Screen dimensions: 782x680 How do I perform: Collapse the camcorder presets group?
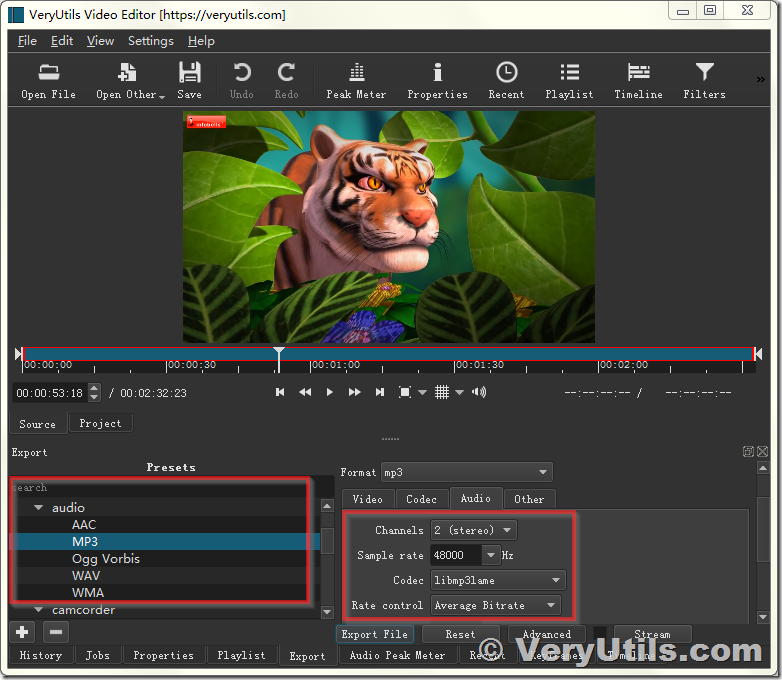[38, 610]
